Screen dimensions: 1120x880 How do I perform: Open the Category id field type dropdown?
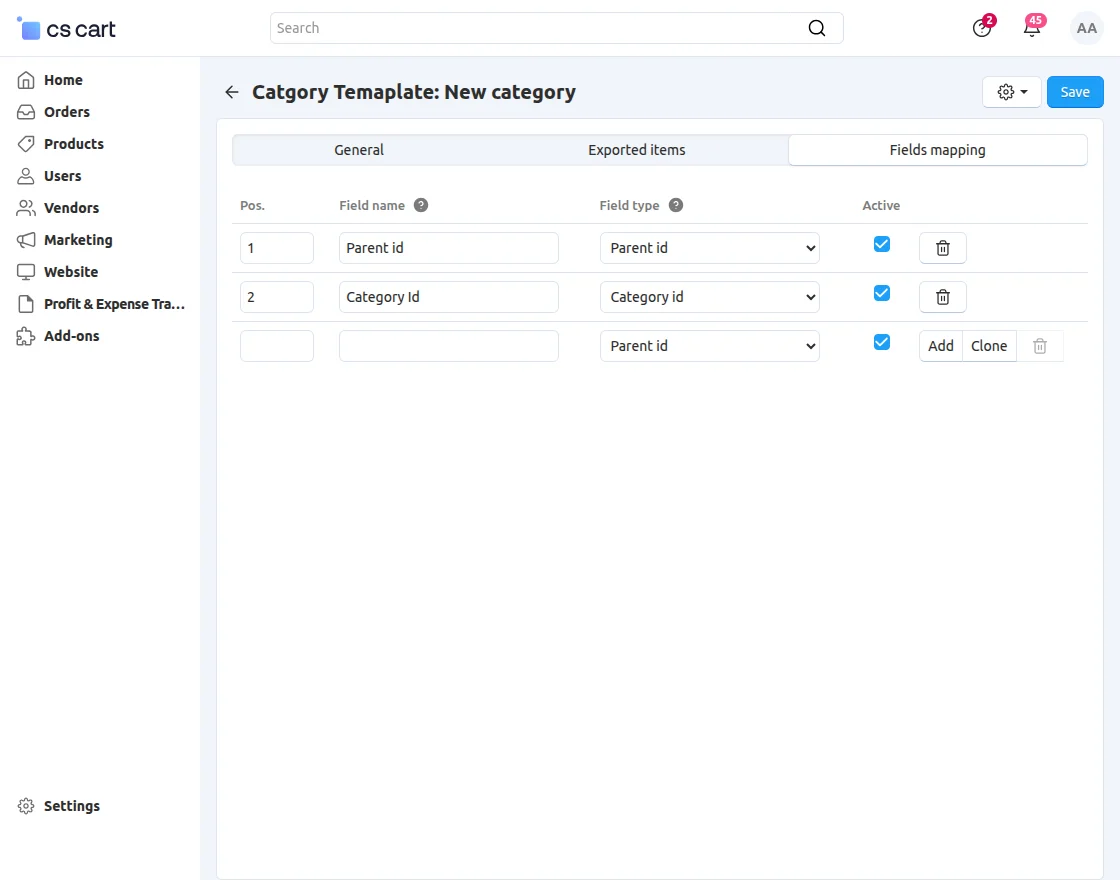[x=709, y=297]
